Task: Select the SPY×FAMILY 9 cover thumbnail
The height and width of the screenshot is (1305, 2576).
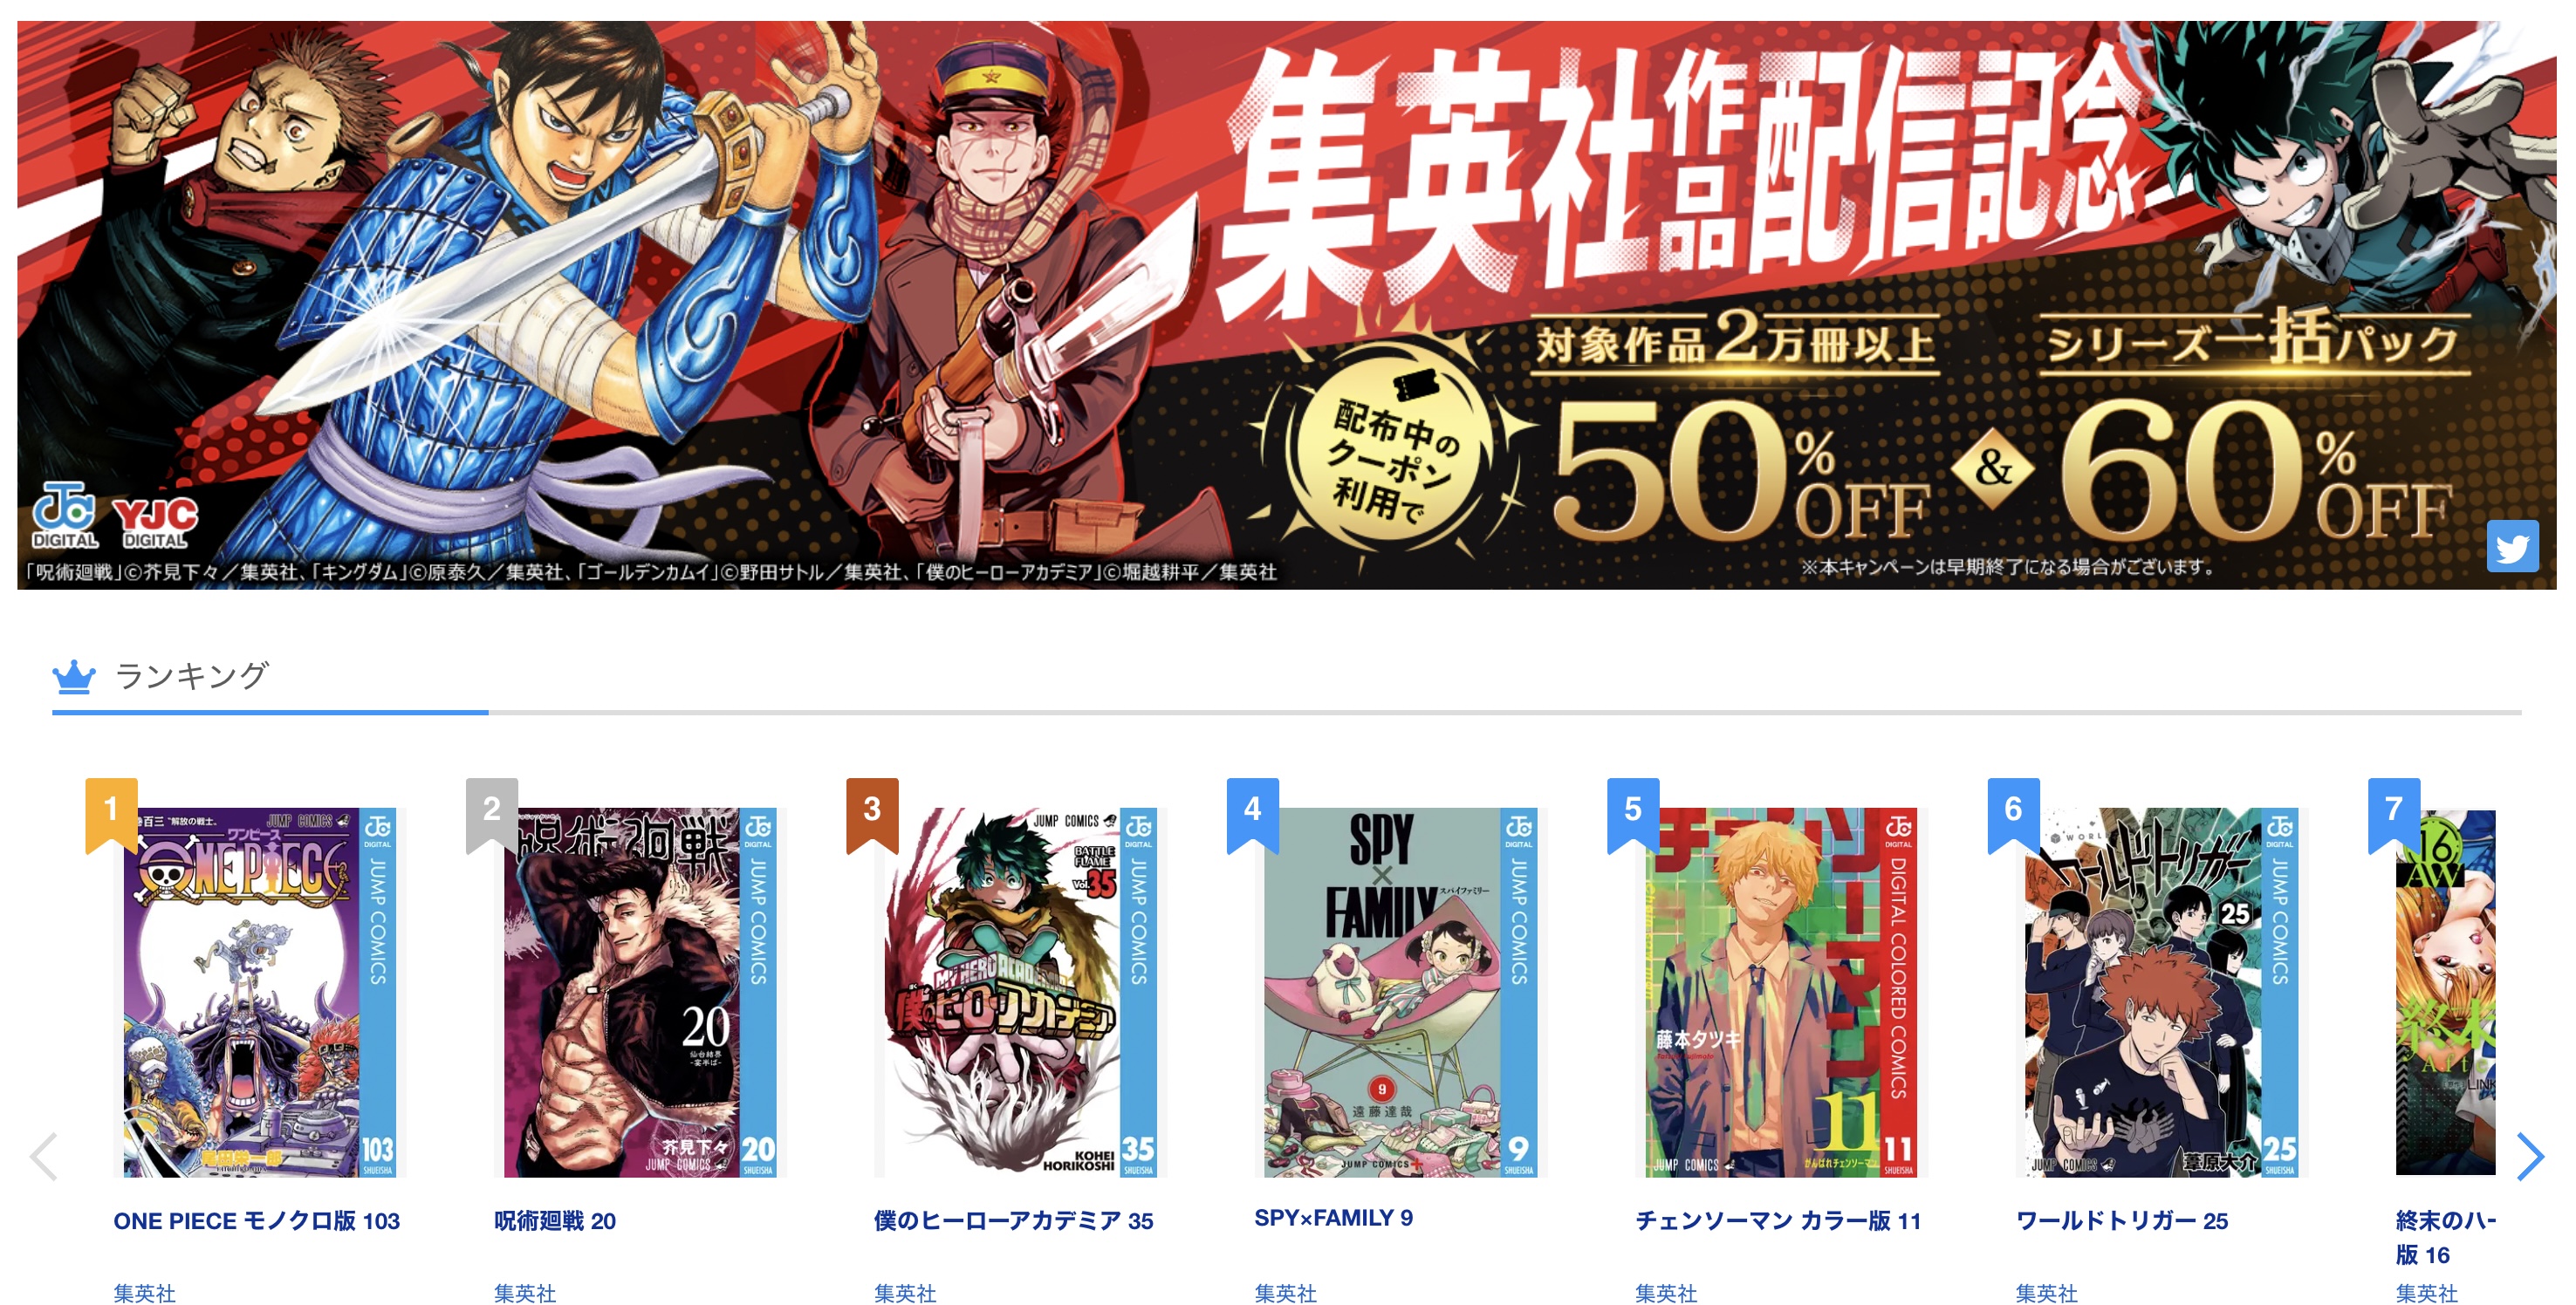Action: click(x=1399, y=992)
